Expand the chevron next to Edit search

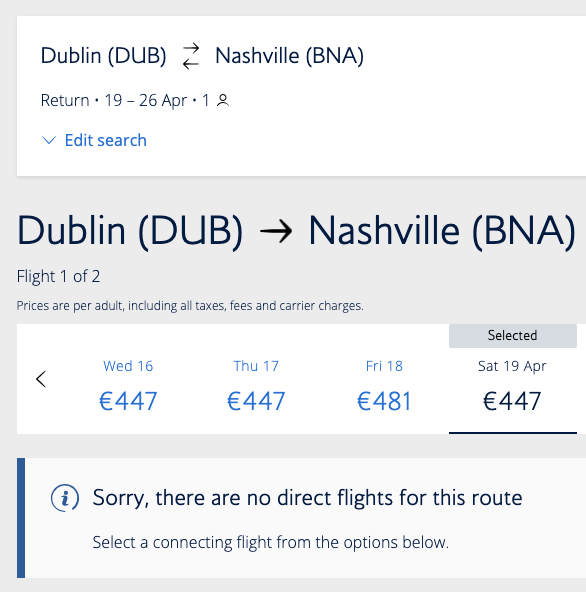[49, 140]
